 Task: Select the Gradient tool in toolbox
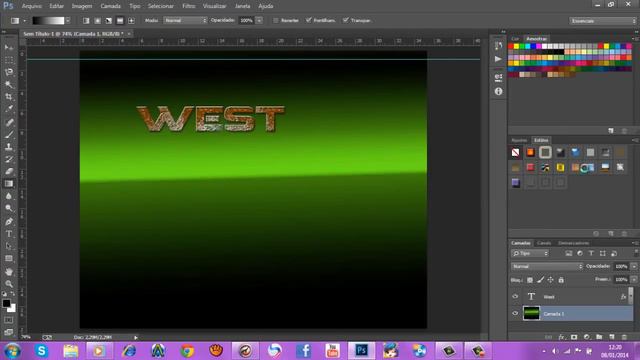pos(9,184)
